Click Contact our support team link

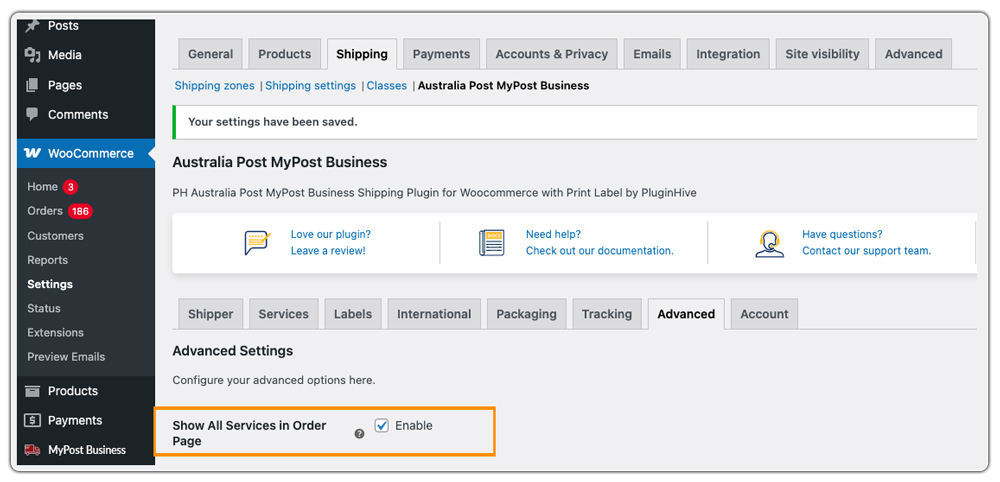(867, 251)
